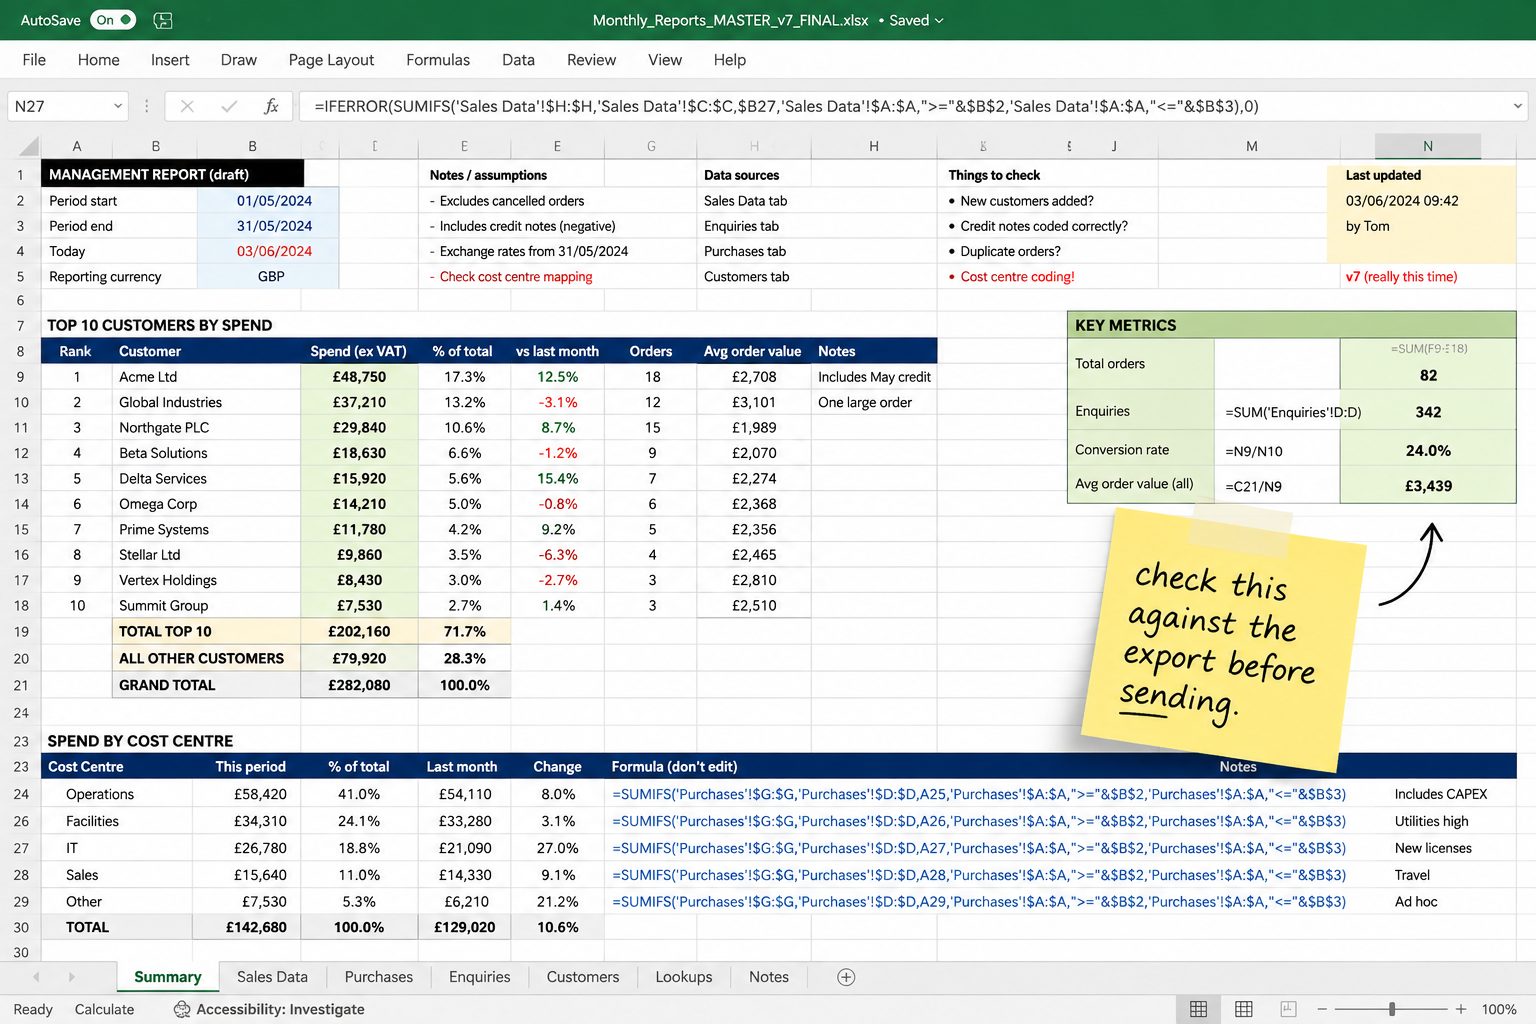The height and width of the screenshot is (1024, 1536).
Task: Click the Check cost centre mapping note
Action: 516,277
